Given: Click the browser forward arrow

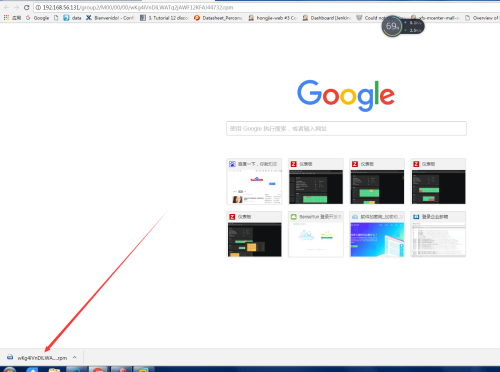Looking at the screenshot, I should 16,7.
